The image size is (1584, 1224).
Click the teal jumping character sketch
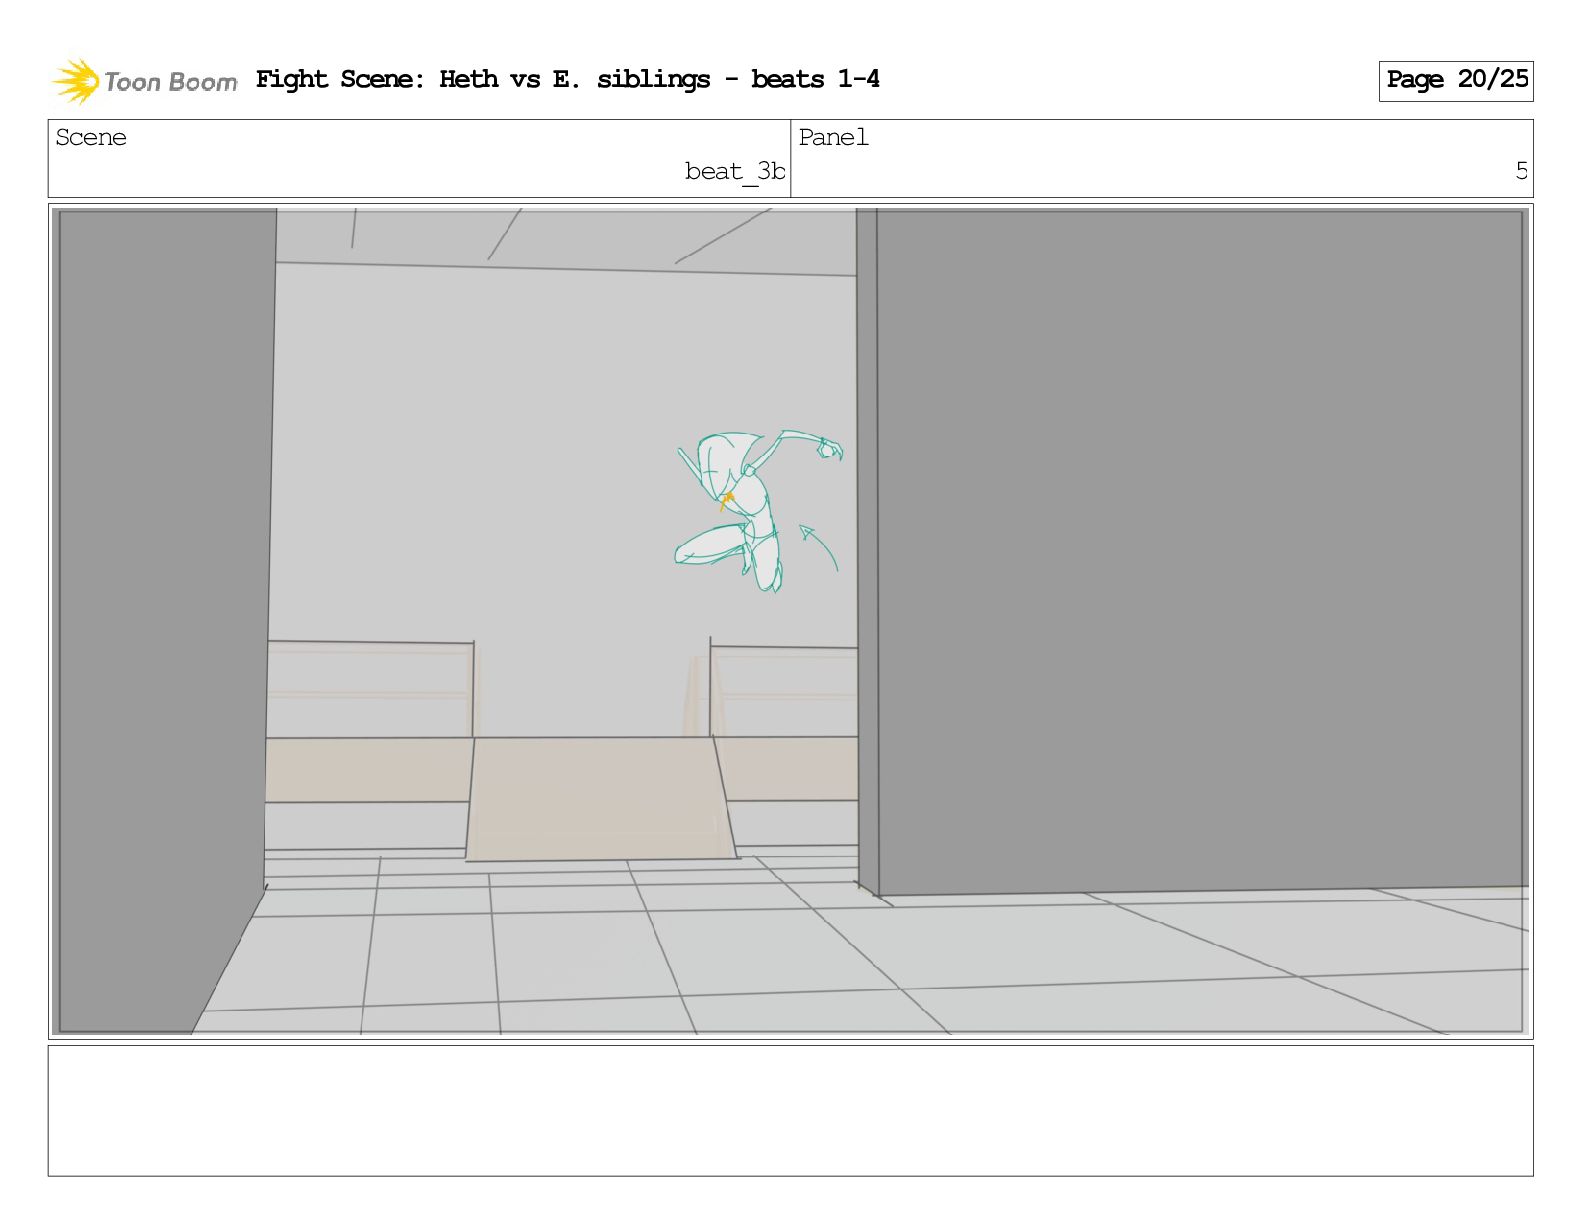(x=757, y=510)
